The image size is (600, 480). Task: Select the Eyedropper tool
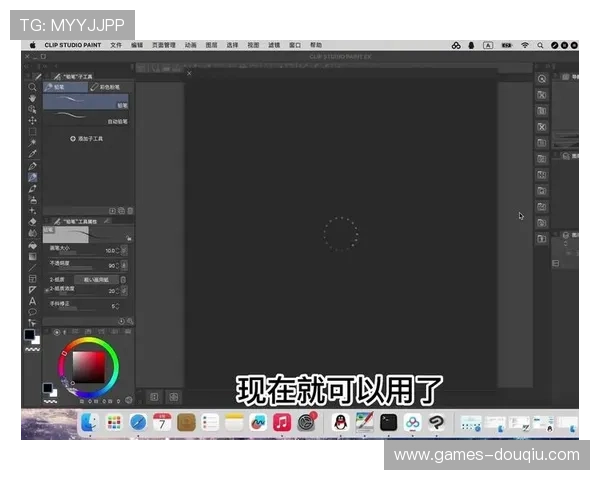[33, 154]
